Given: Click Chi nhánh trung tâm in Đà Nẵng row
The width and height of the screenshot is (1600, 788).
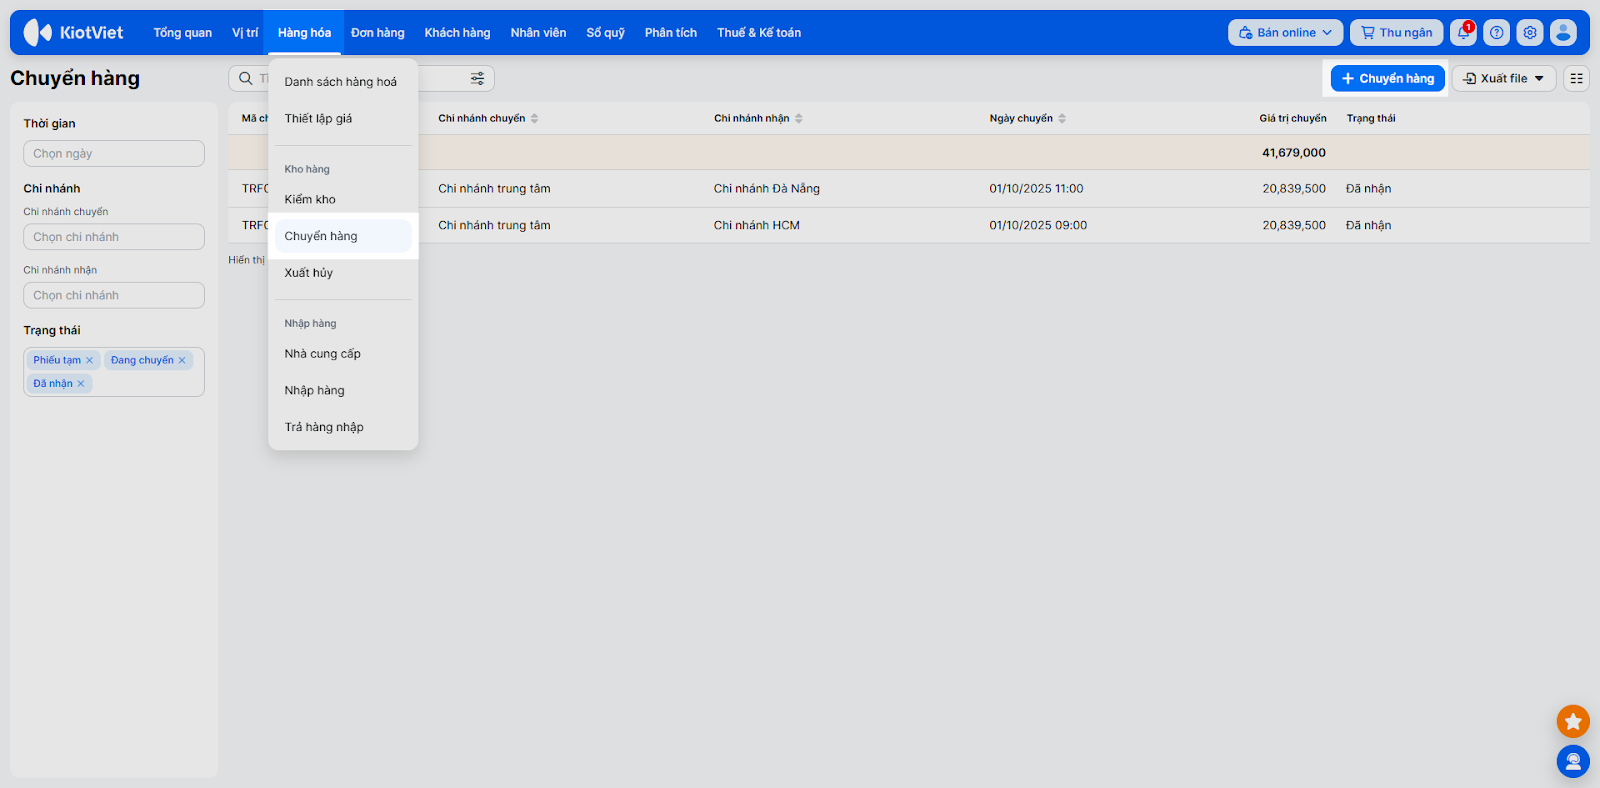Looking at the screenshot, I should pyautogui.click(x=494, y=189).
